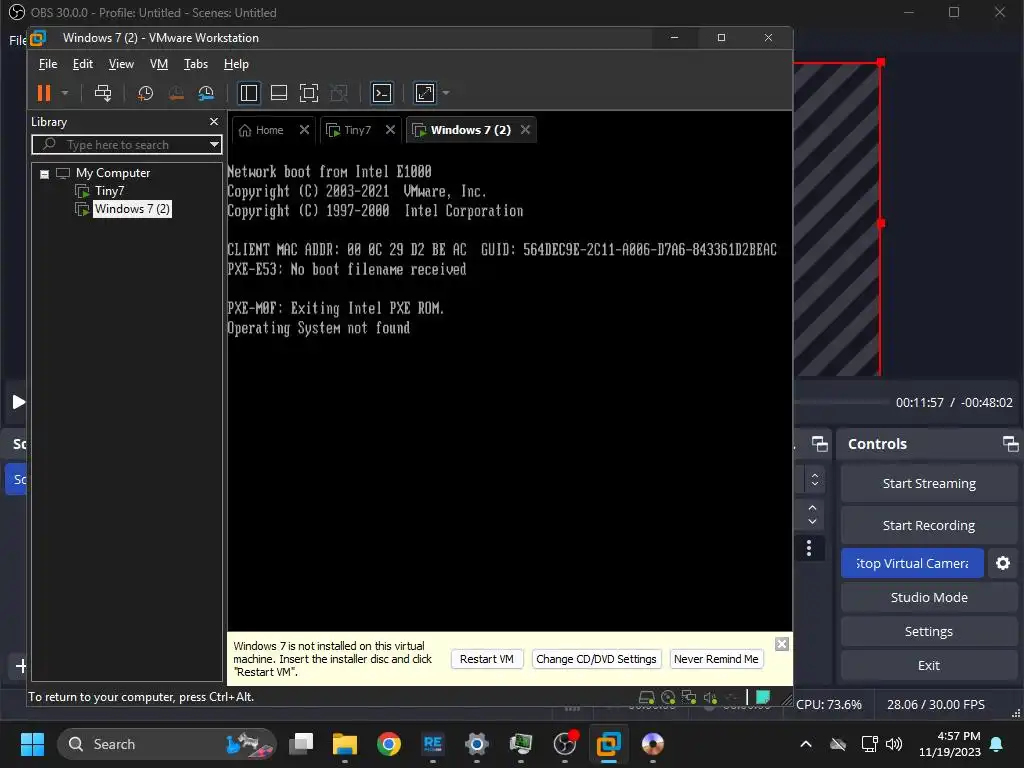Toggle the thumbnail bar view icon

point(279,93)
